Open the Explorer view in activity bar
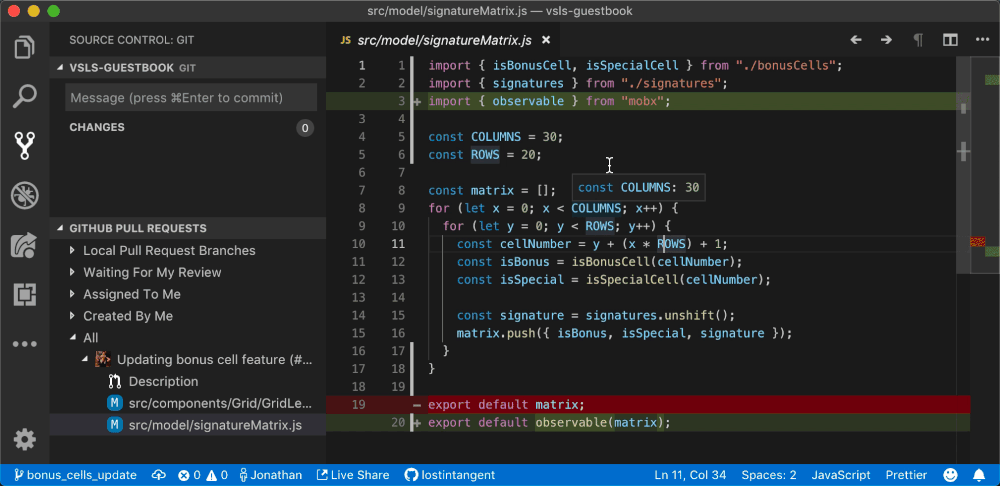This screenshot has height=486, width=1000. coord(24,46)
